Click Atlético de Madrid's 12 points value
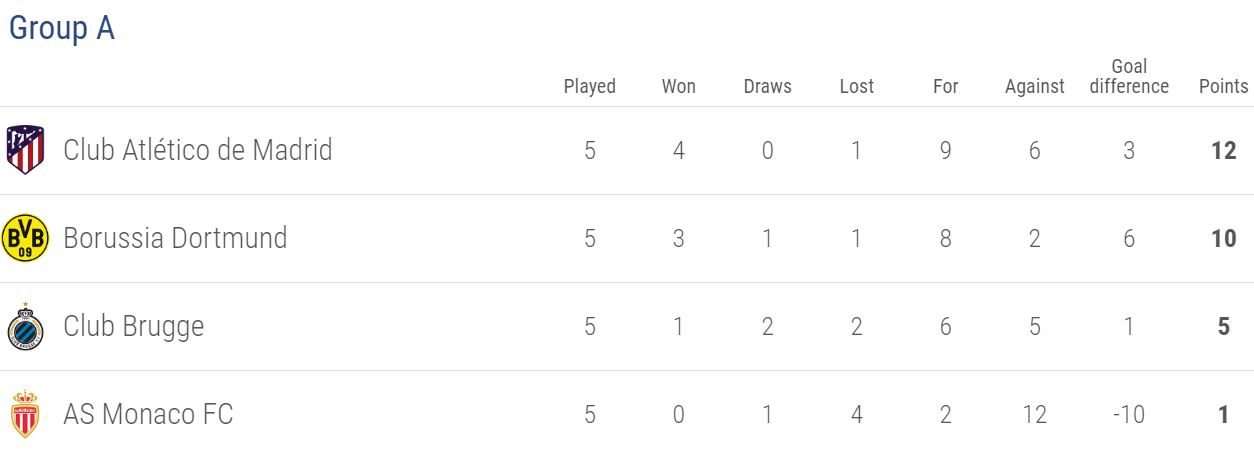 point(1224,150)
